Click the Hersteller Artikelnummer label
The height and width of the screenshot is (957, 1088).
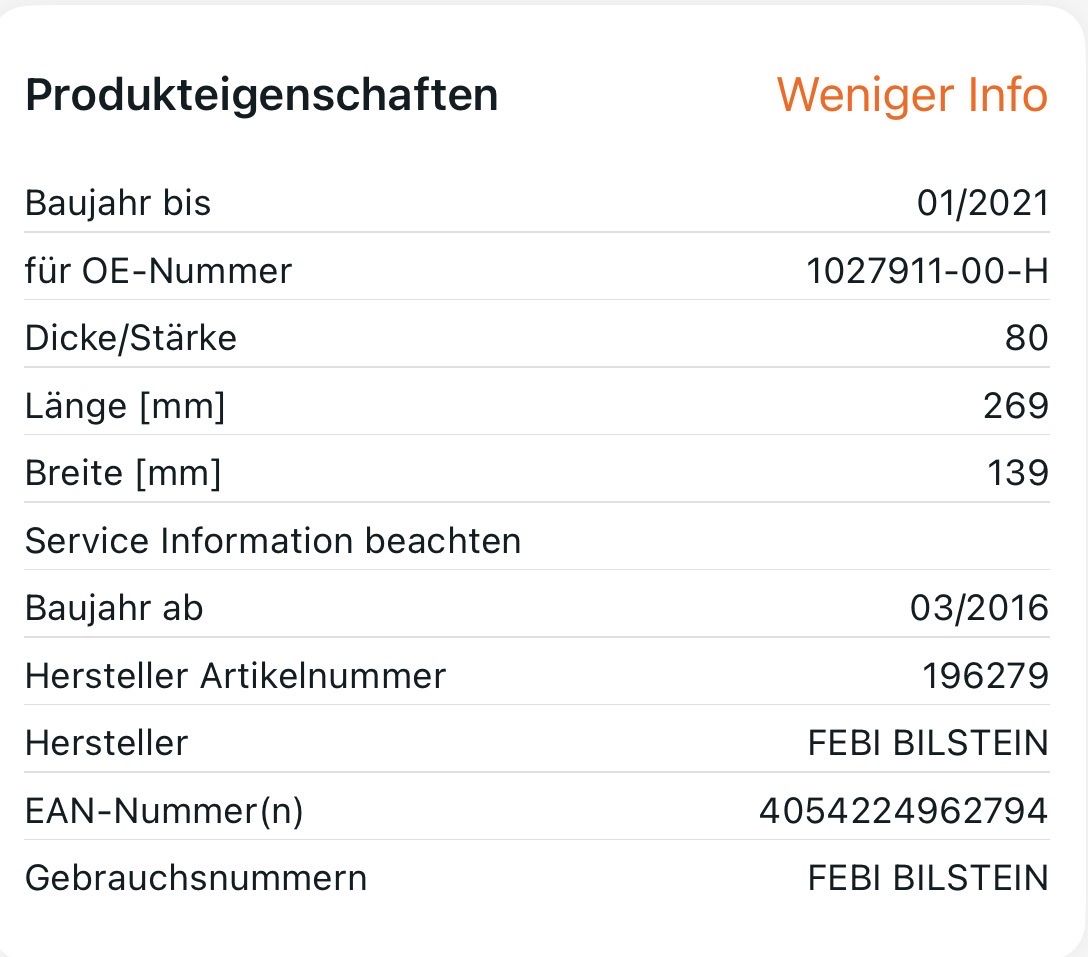pyautogui.click(x=235, y=676)
